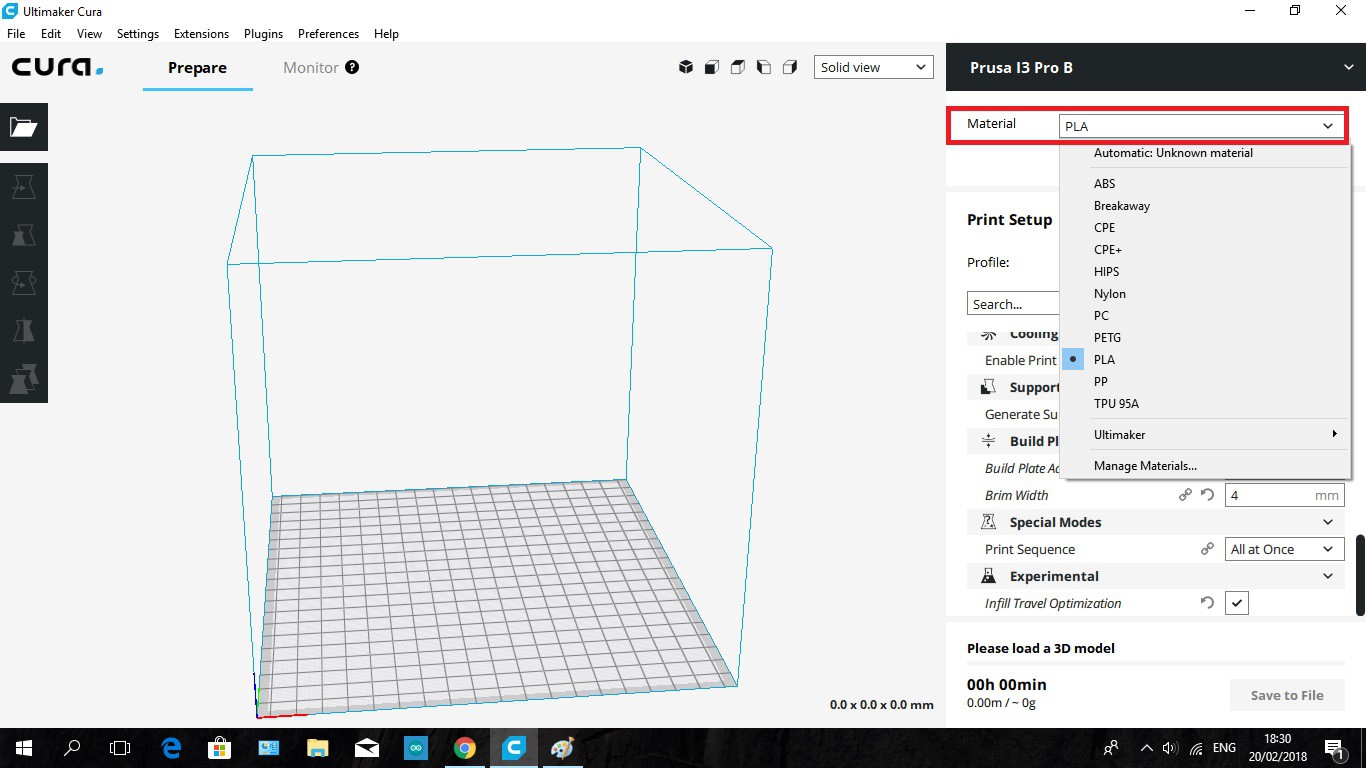Click the Cooling category fan icon
The image size is (1366, 768).
click(988, 335)
